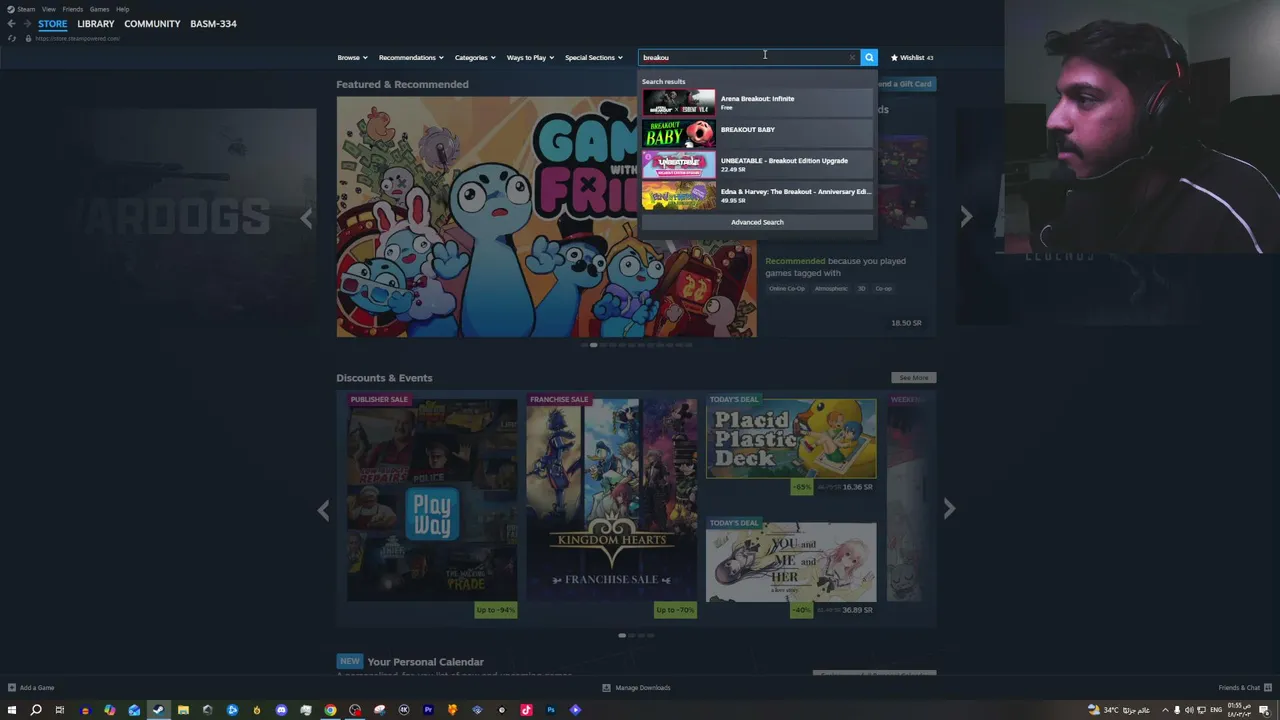The image size is (1280, 720).
Task: Open Google Chrome from the taskbar
Action: tap(330, 710)
